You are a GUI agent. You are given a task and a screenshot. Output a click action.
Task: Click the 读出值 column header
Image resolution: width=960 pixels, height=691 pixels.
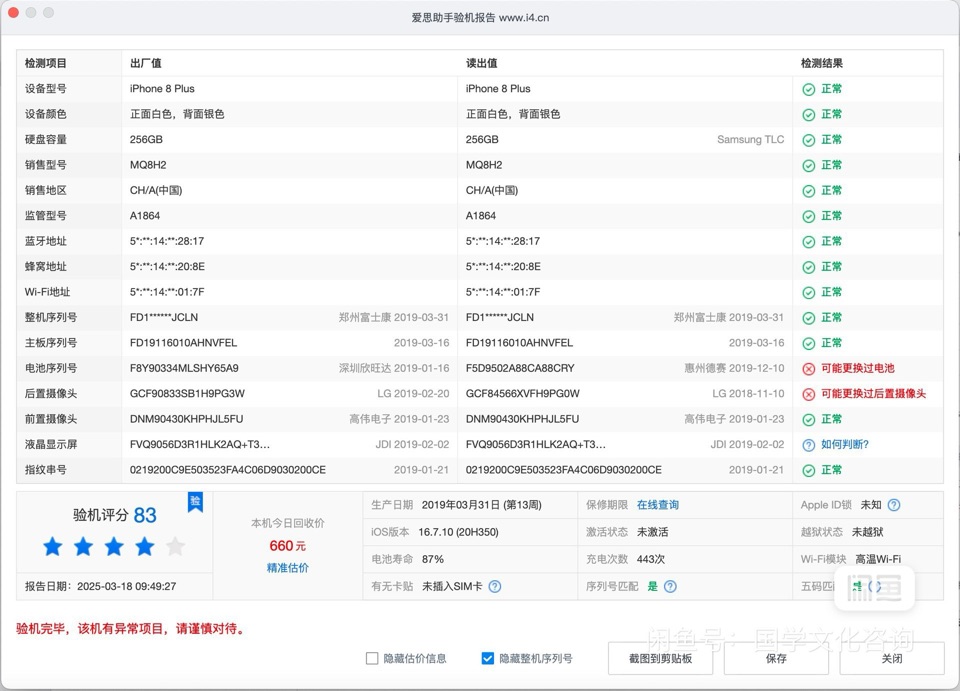pyautogui.click(x=482, y=63)
